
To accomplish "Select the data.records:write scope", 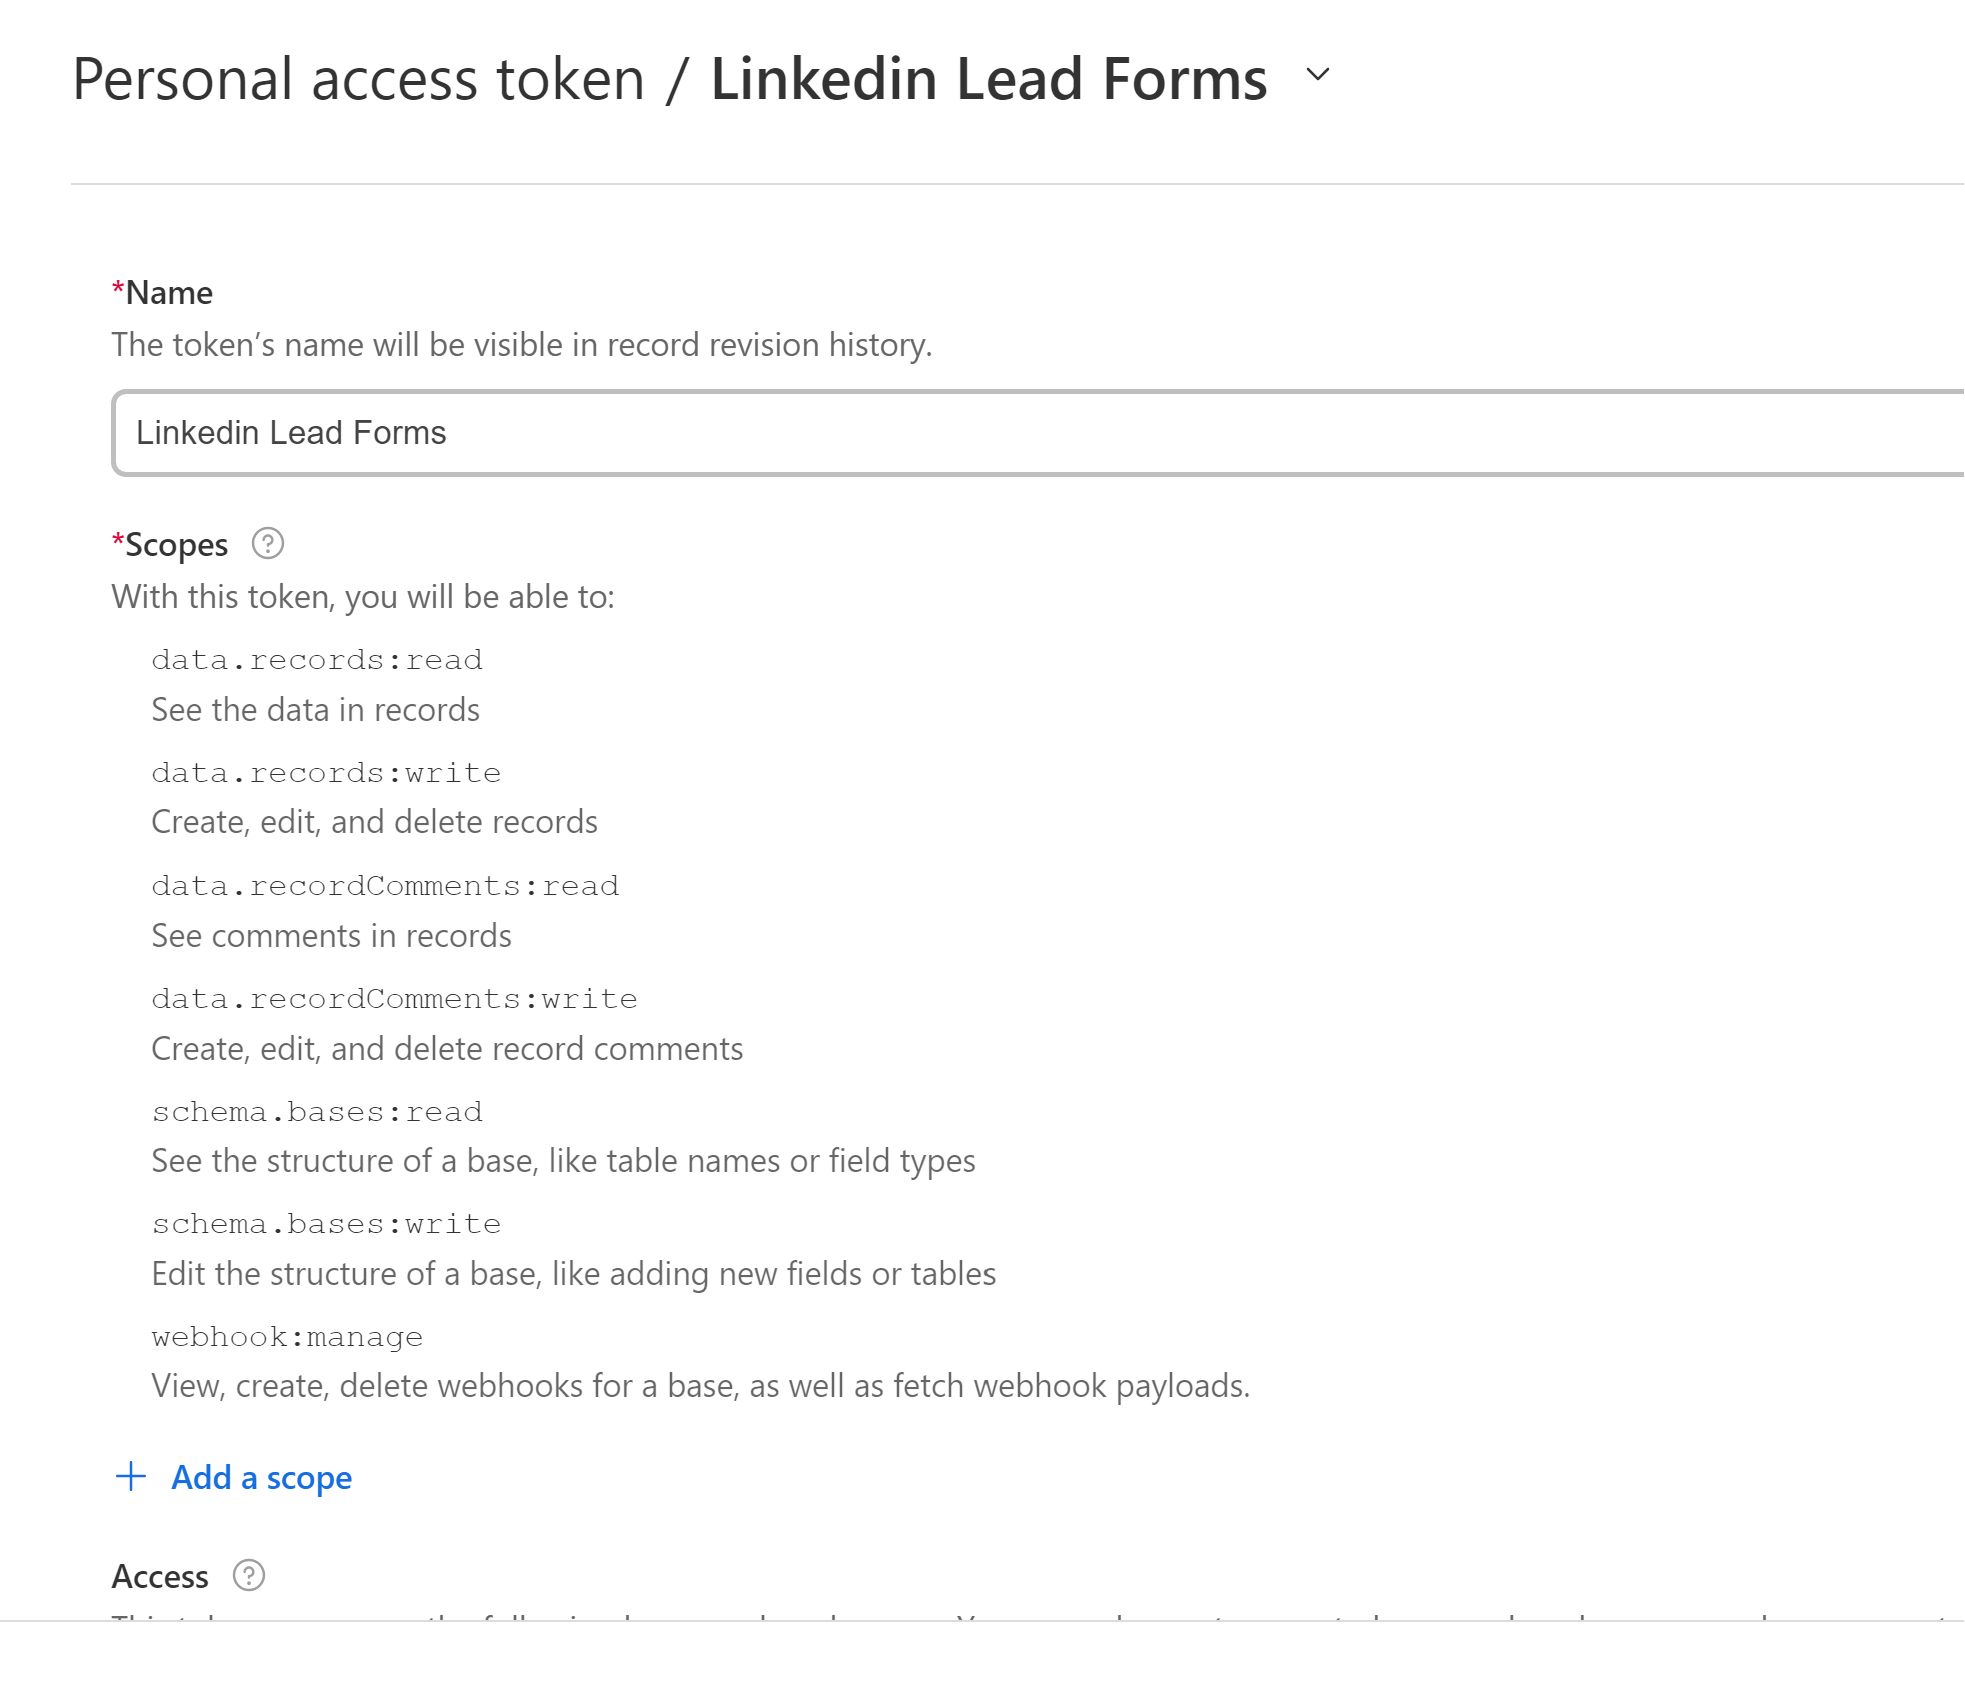I will pyautogui.click(x=326, y=773).
